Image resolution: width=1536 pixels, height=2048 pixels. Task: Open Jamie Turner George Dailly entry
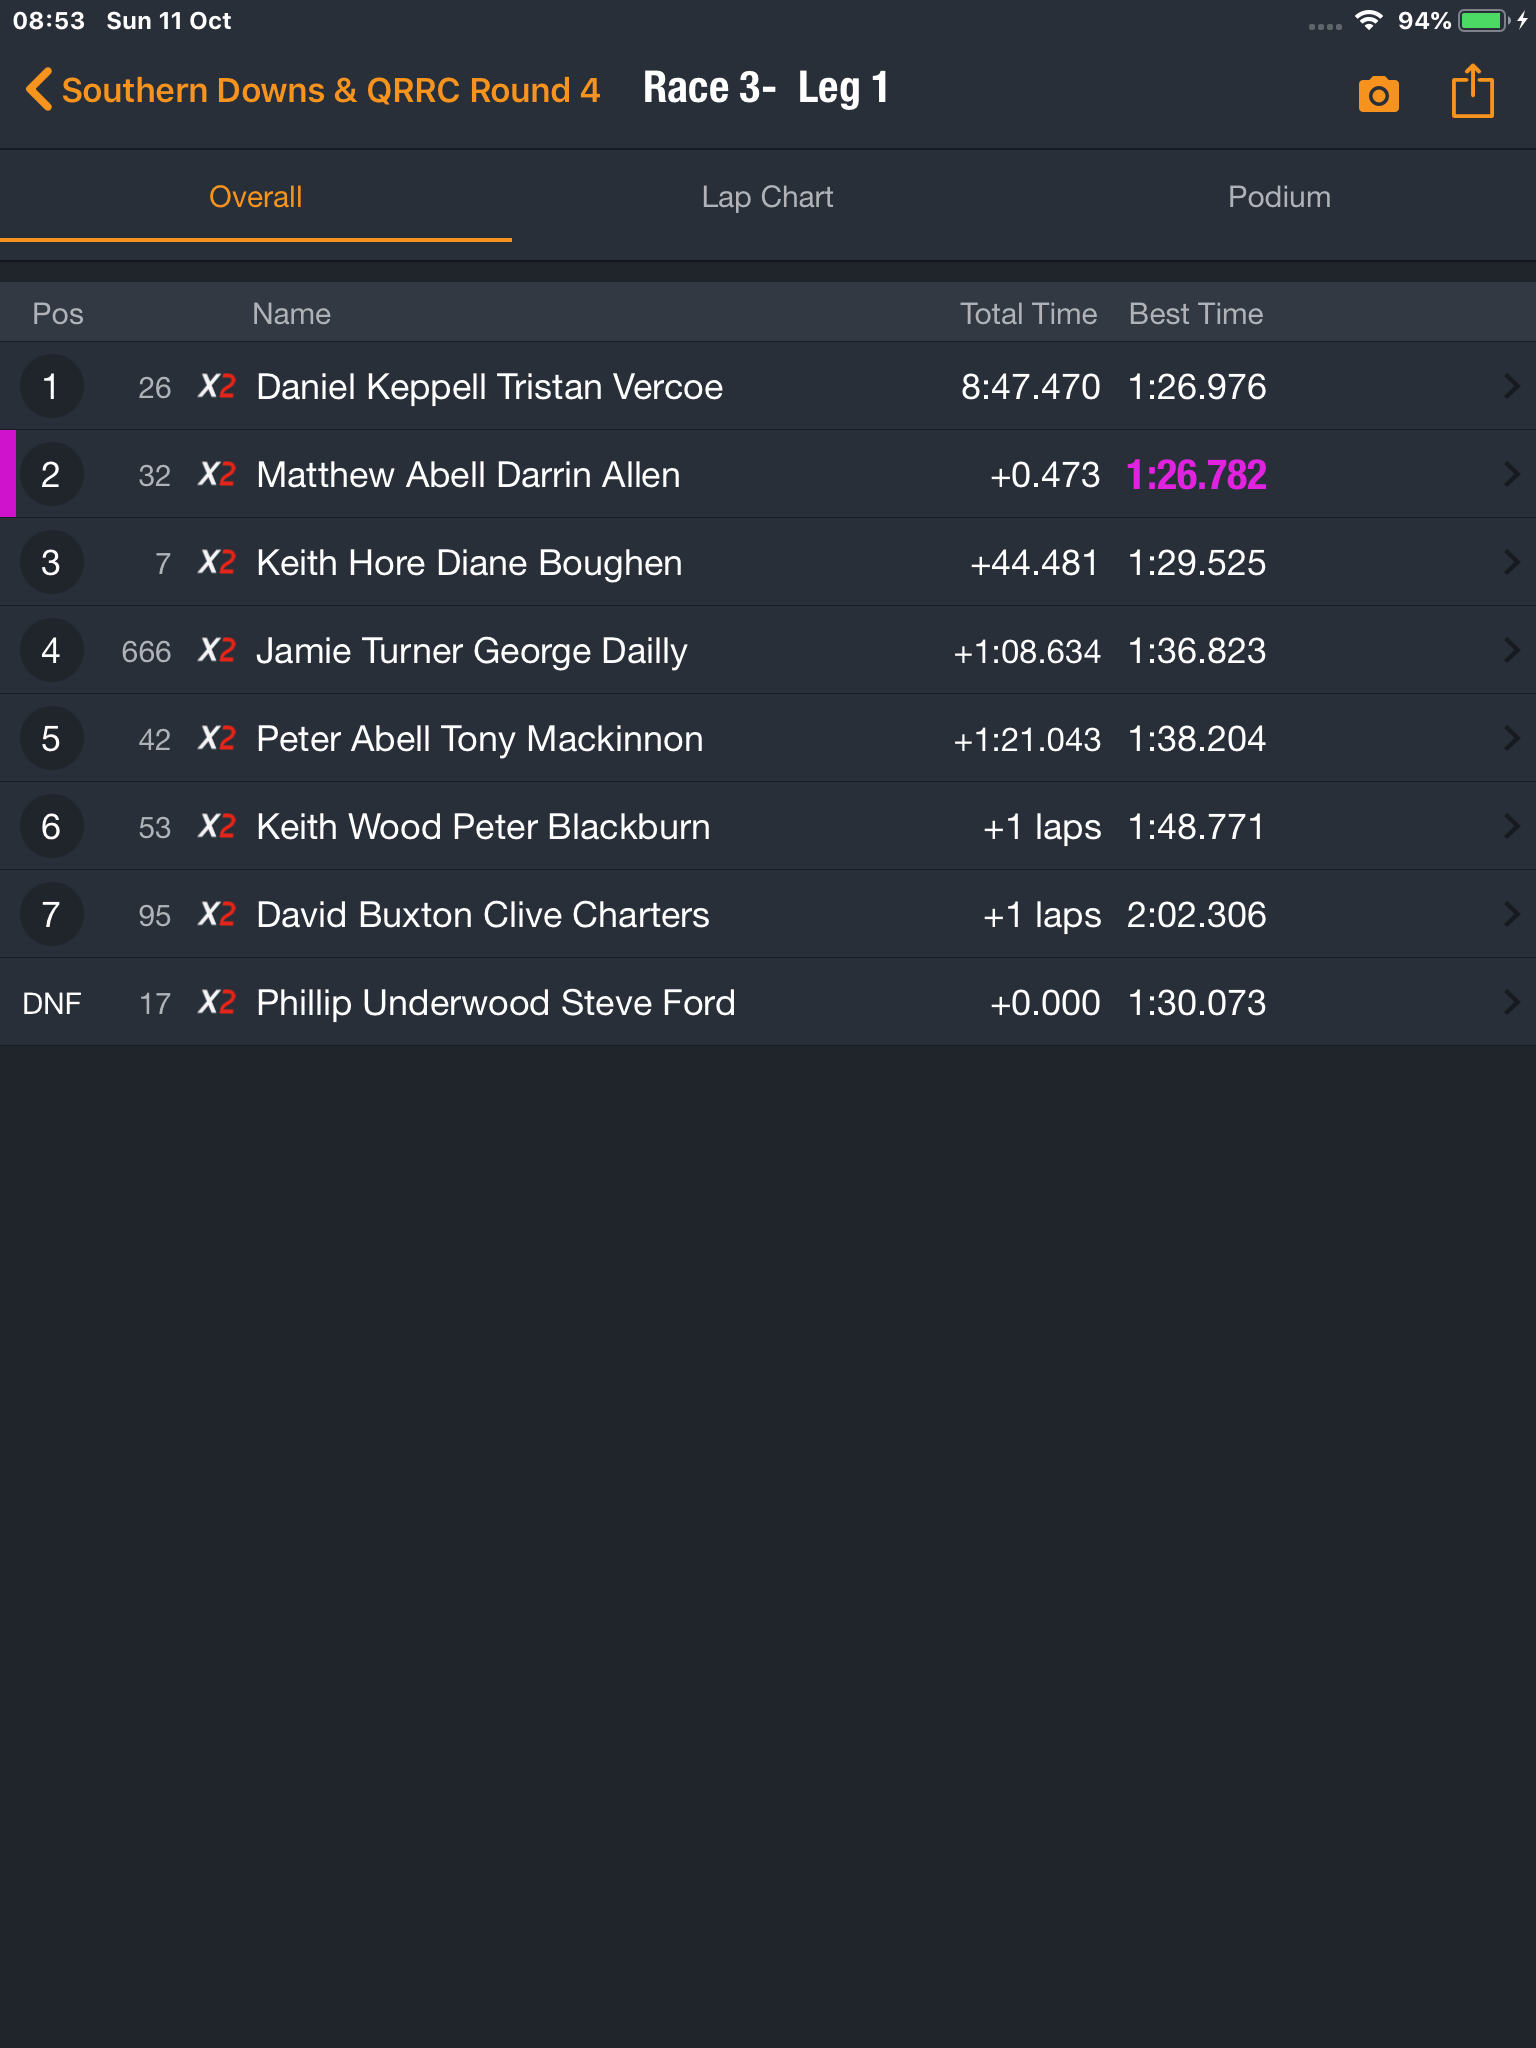point(768,650)
